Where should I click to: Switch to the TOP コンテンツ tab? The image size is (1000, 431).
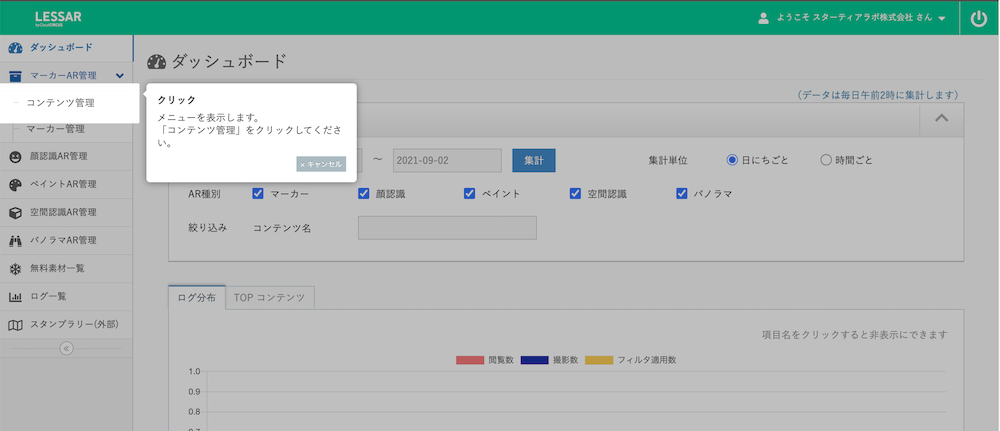point(270,298)
